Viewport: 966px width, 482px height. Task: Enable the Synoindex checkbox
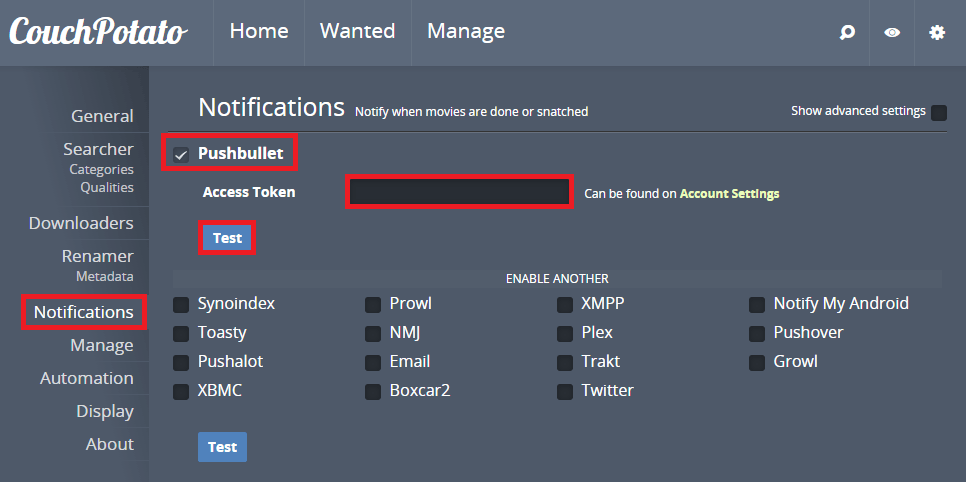click(x=181, y=304)
